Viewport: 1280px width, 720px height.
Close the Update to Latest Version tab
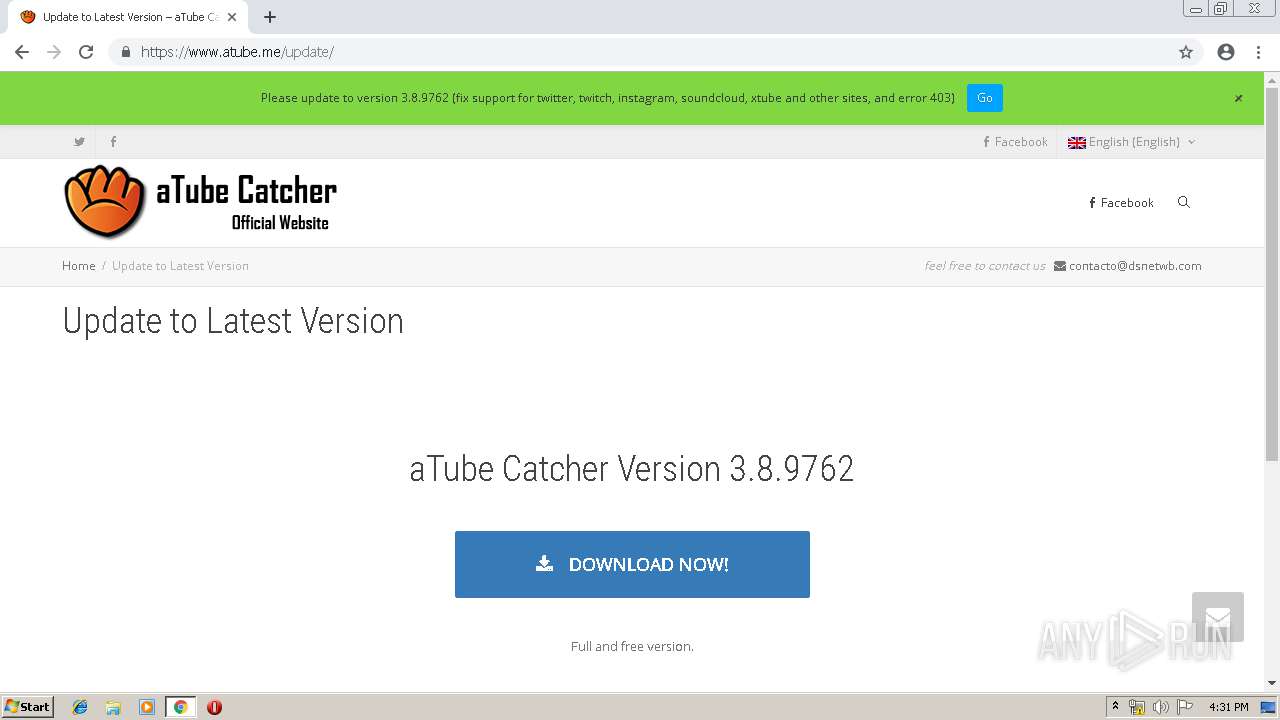232,17
